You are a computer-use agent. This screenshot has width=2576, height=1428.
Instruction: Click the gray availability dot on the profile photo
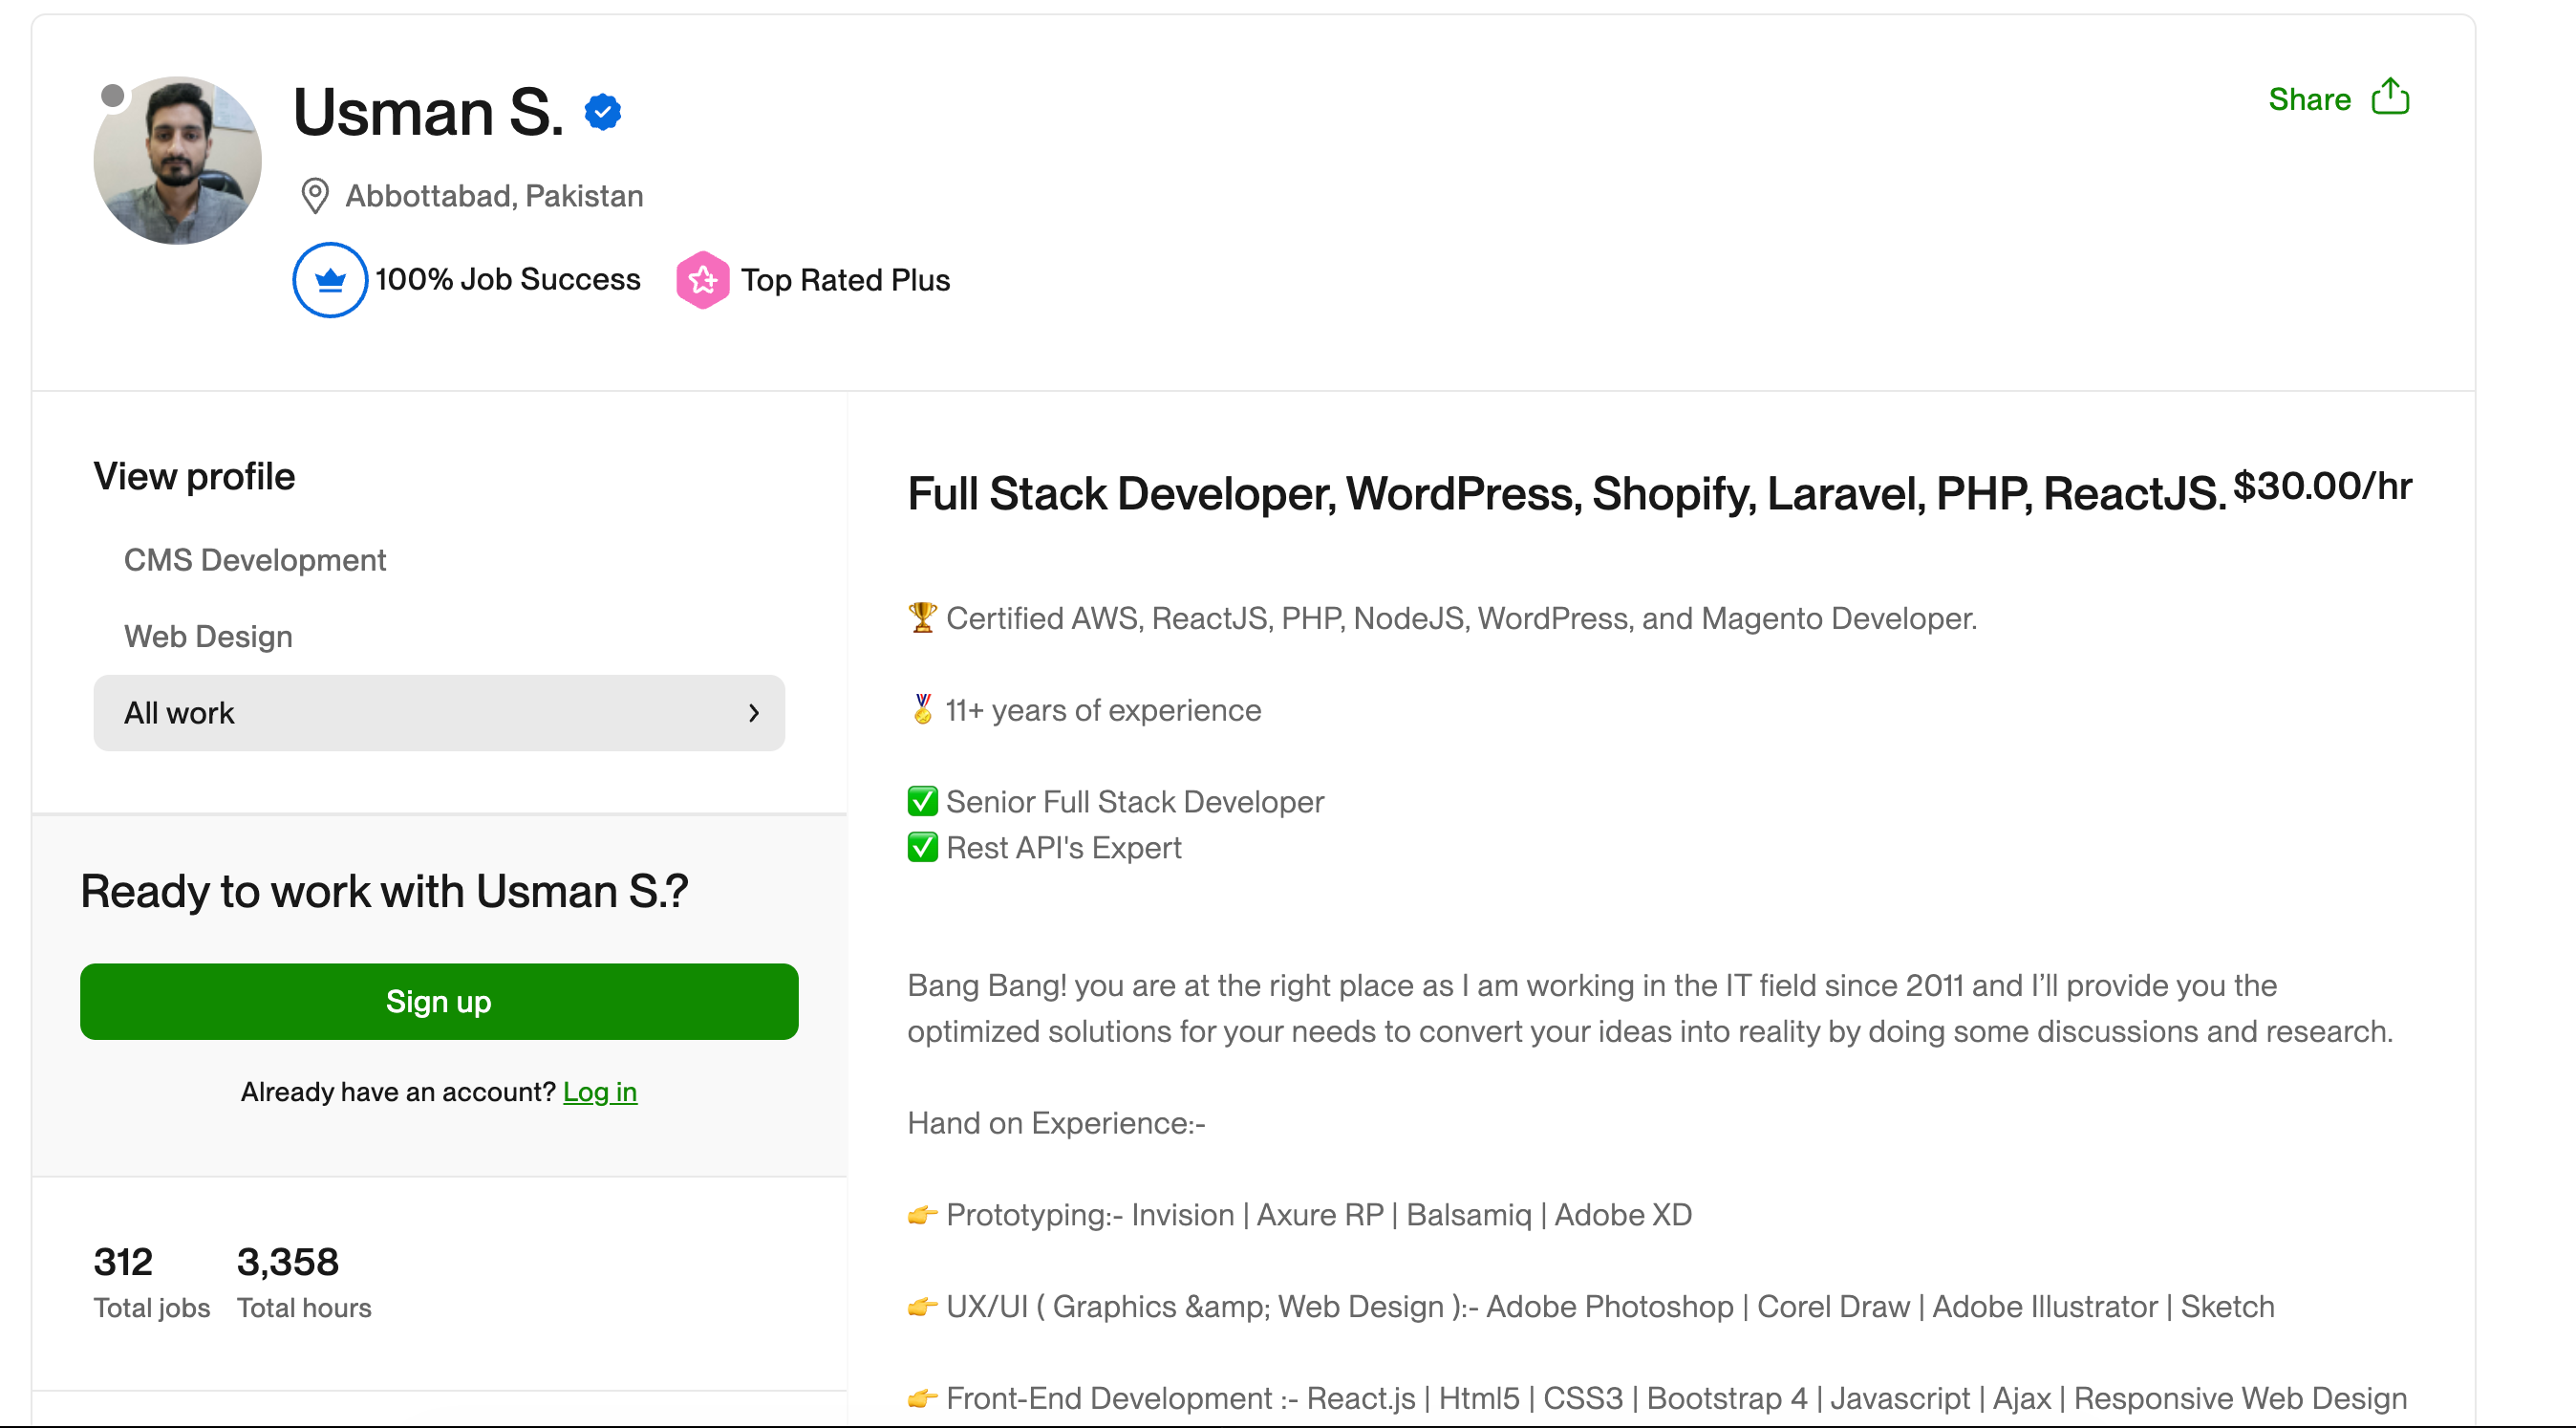pyautogui.click(x=113, y=95)
